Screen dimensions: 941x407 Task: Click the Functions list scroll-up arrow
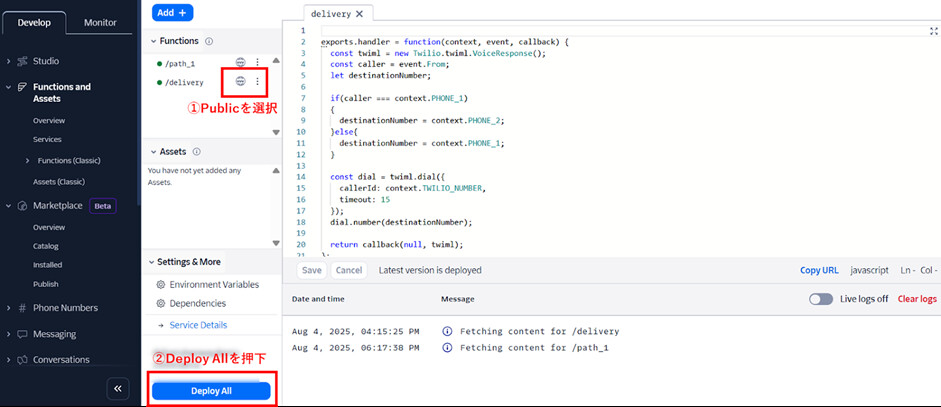point(276,61)
